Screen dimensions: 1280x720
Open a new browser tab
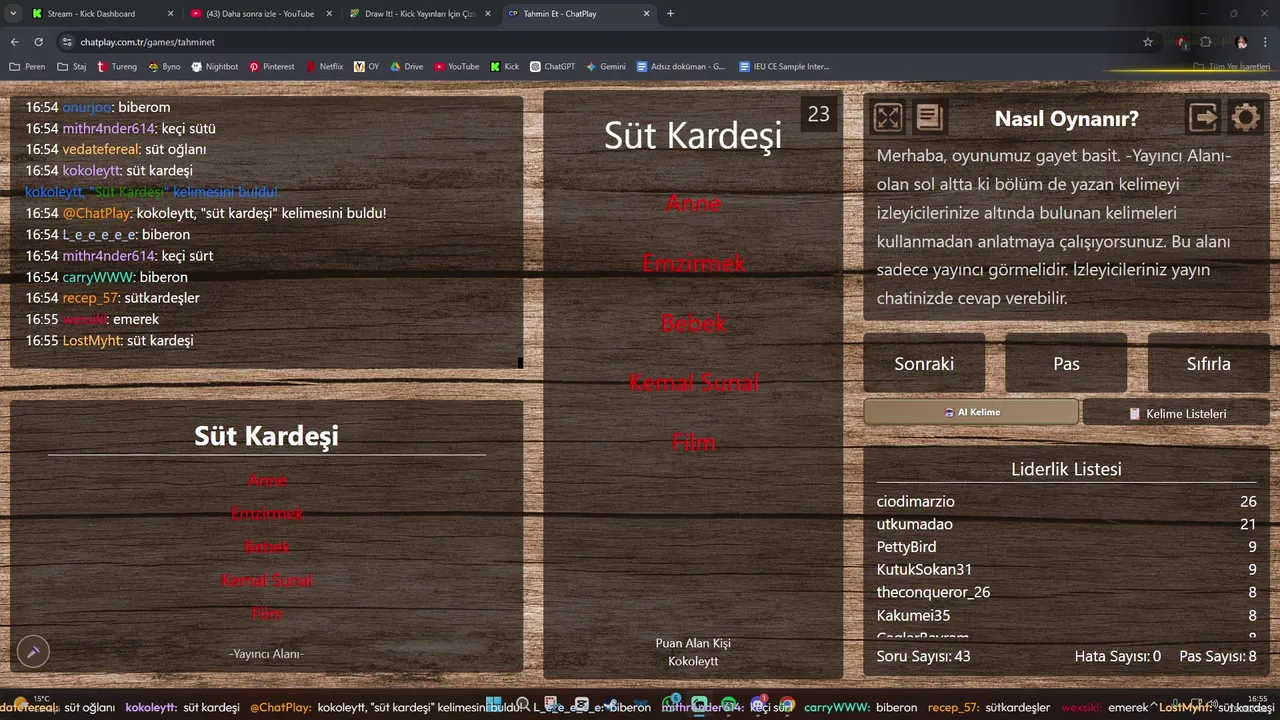[x=670, y=14]
